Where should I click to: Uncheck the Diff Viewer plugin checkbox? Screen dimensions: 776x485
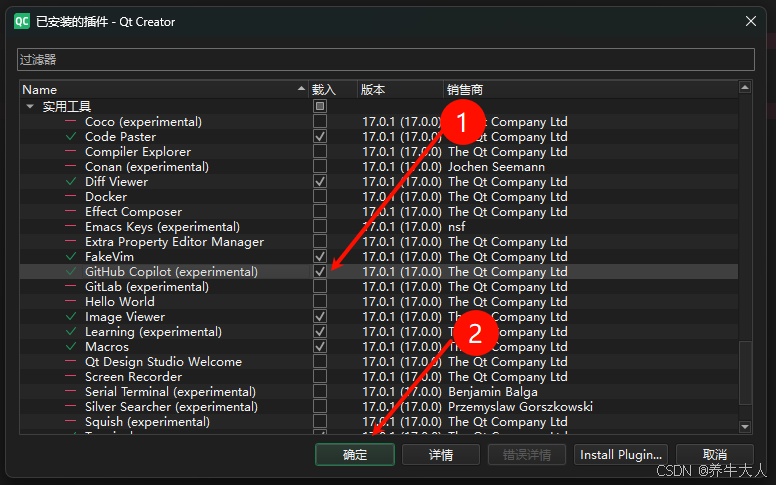(x=320, y=182)
